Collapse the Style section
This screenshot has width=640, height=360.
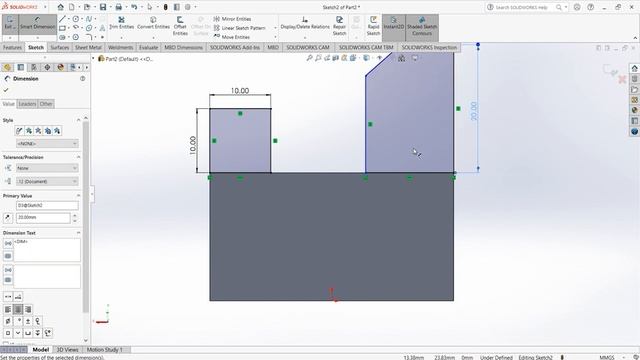[78, 120]
